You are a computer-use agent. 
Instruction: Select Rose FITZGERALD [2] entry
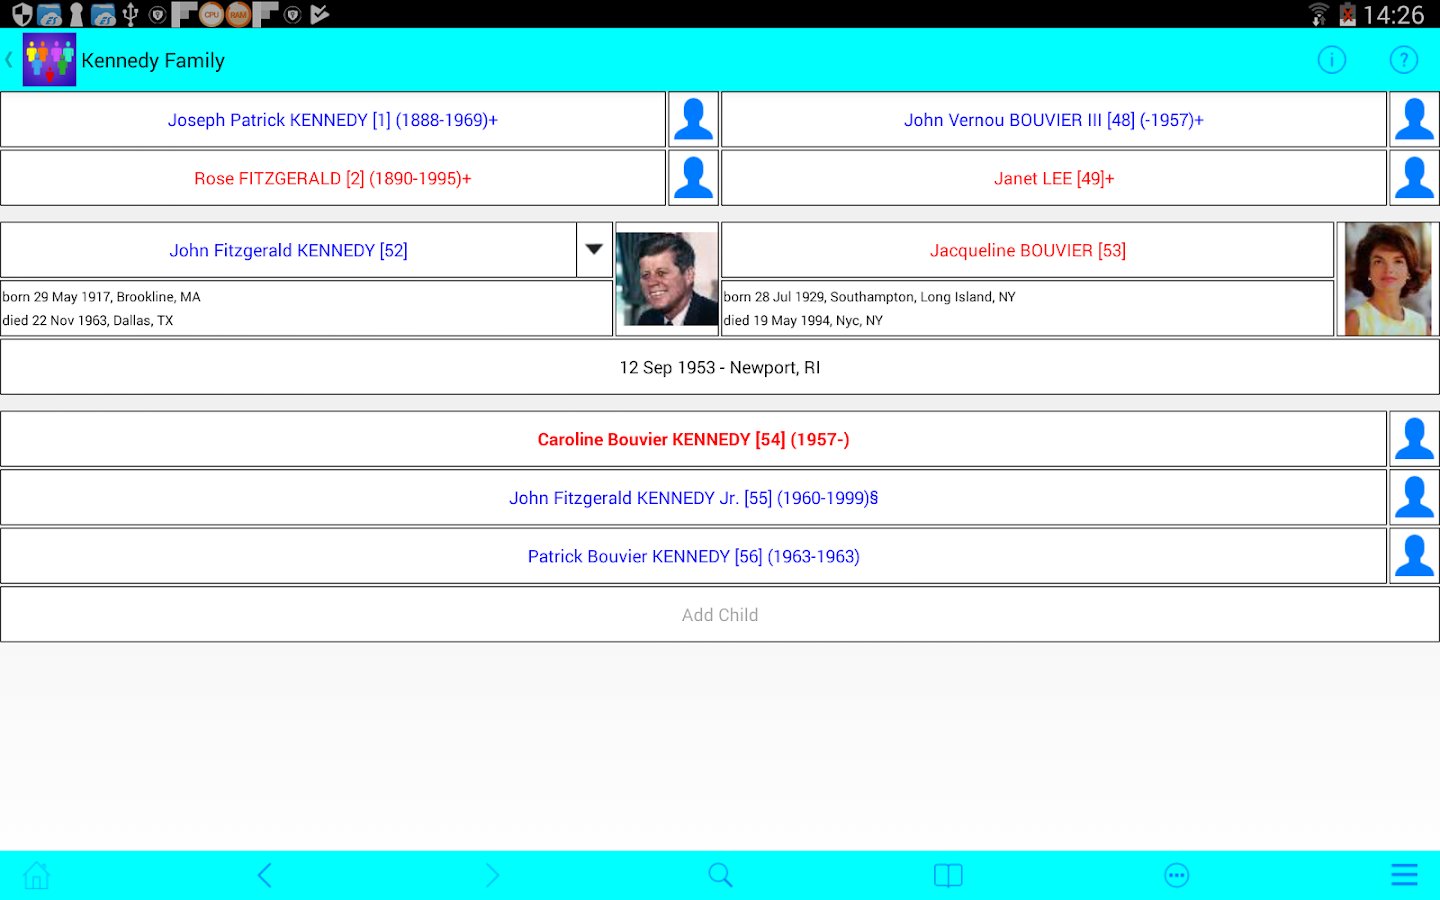point(333,178)
